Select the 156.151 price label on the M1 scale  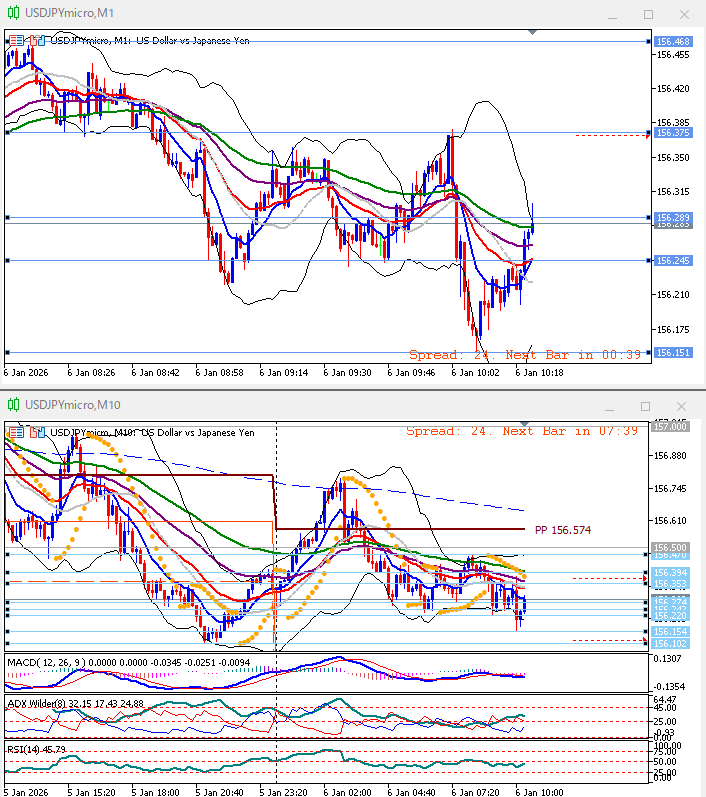pos(674,352)
